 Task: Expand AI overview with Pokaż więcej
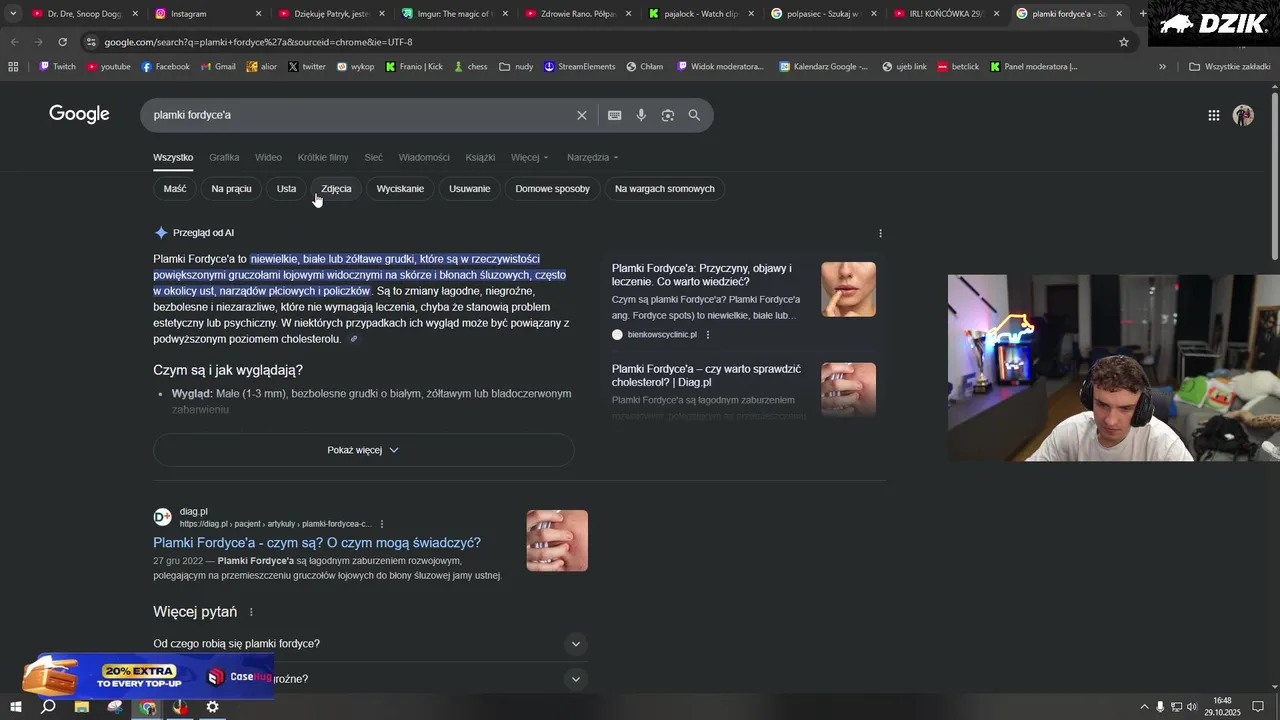363,450
